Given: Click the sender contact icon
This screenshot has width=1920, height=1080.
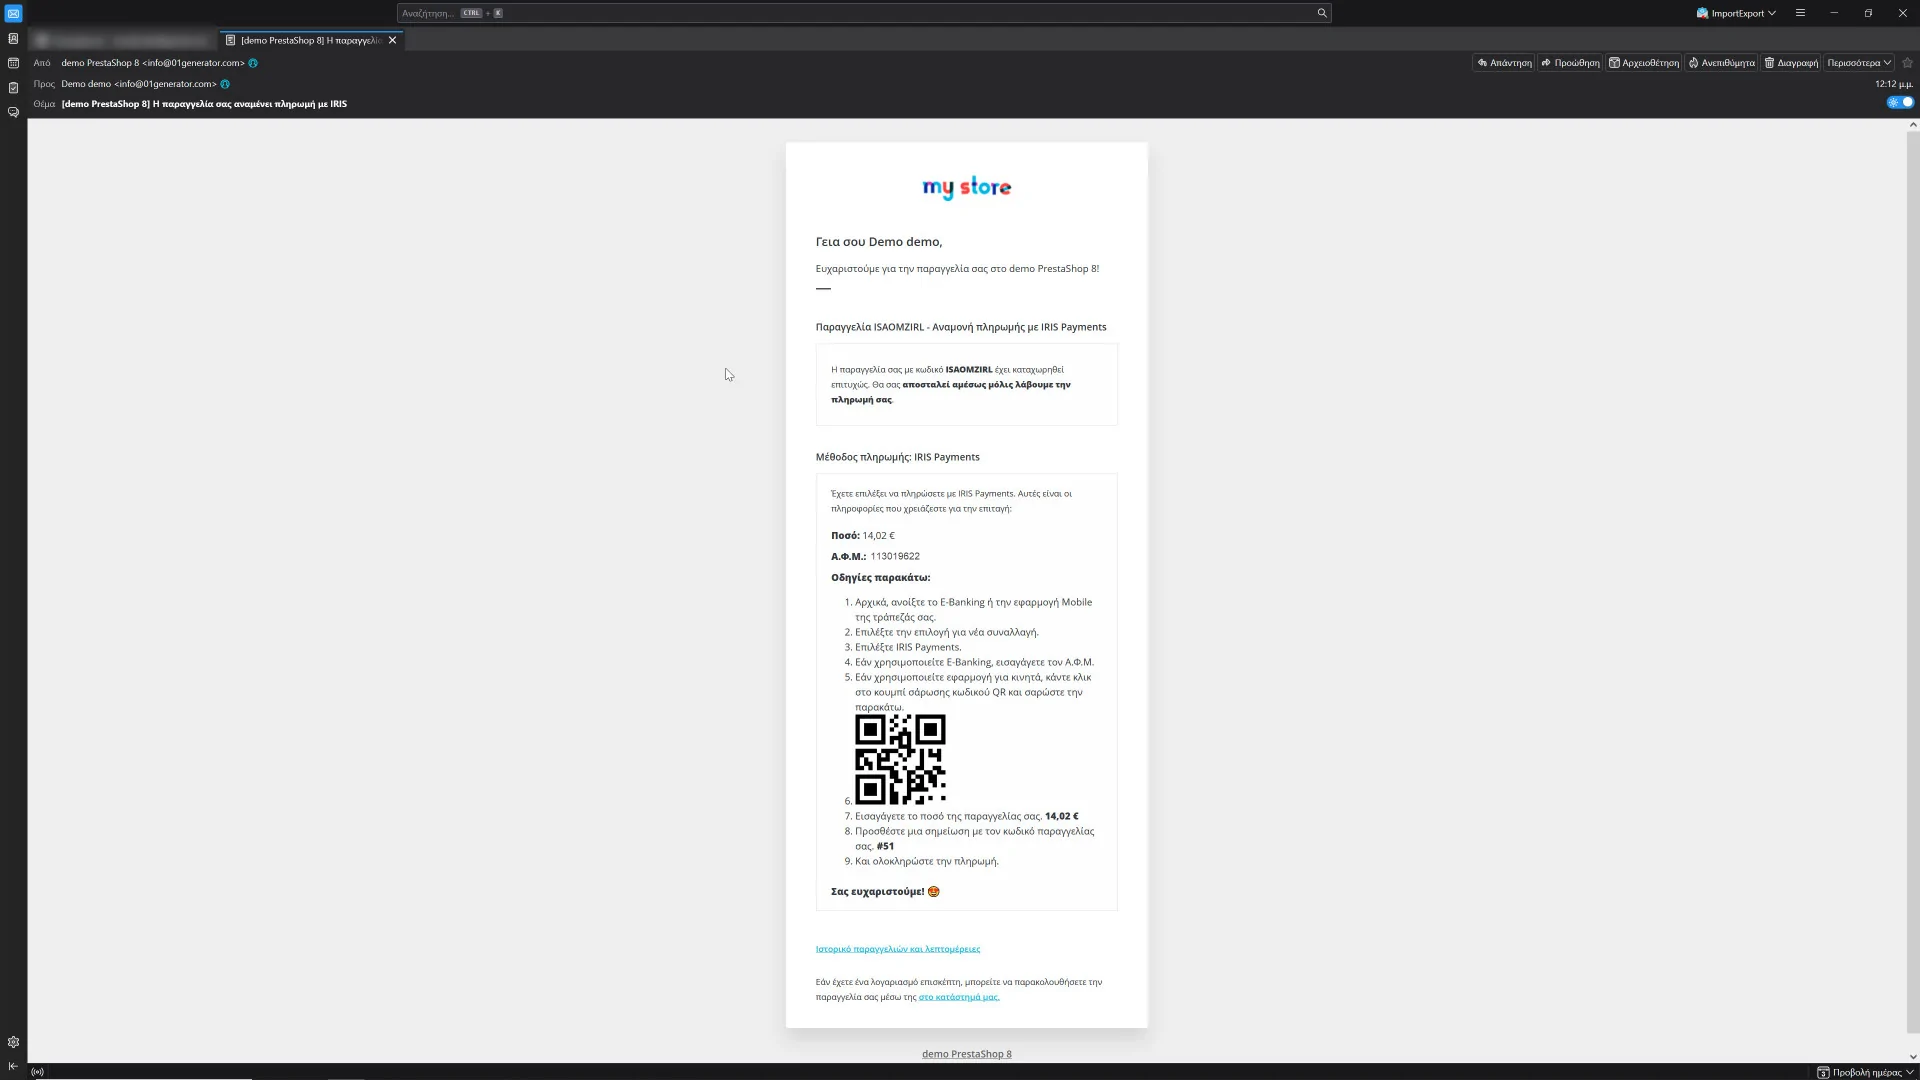Looking at the screenshot, I should (x=253, y=63).
